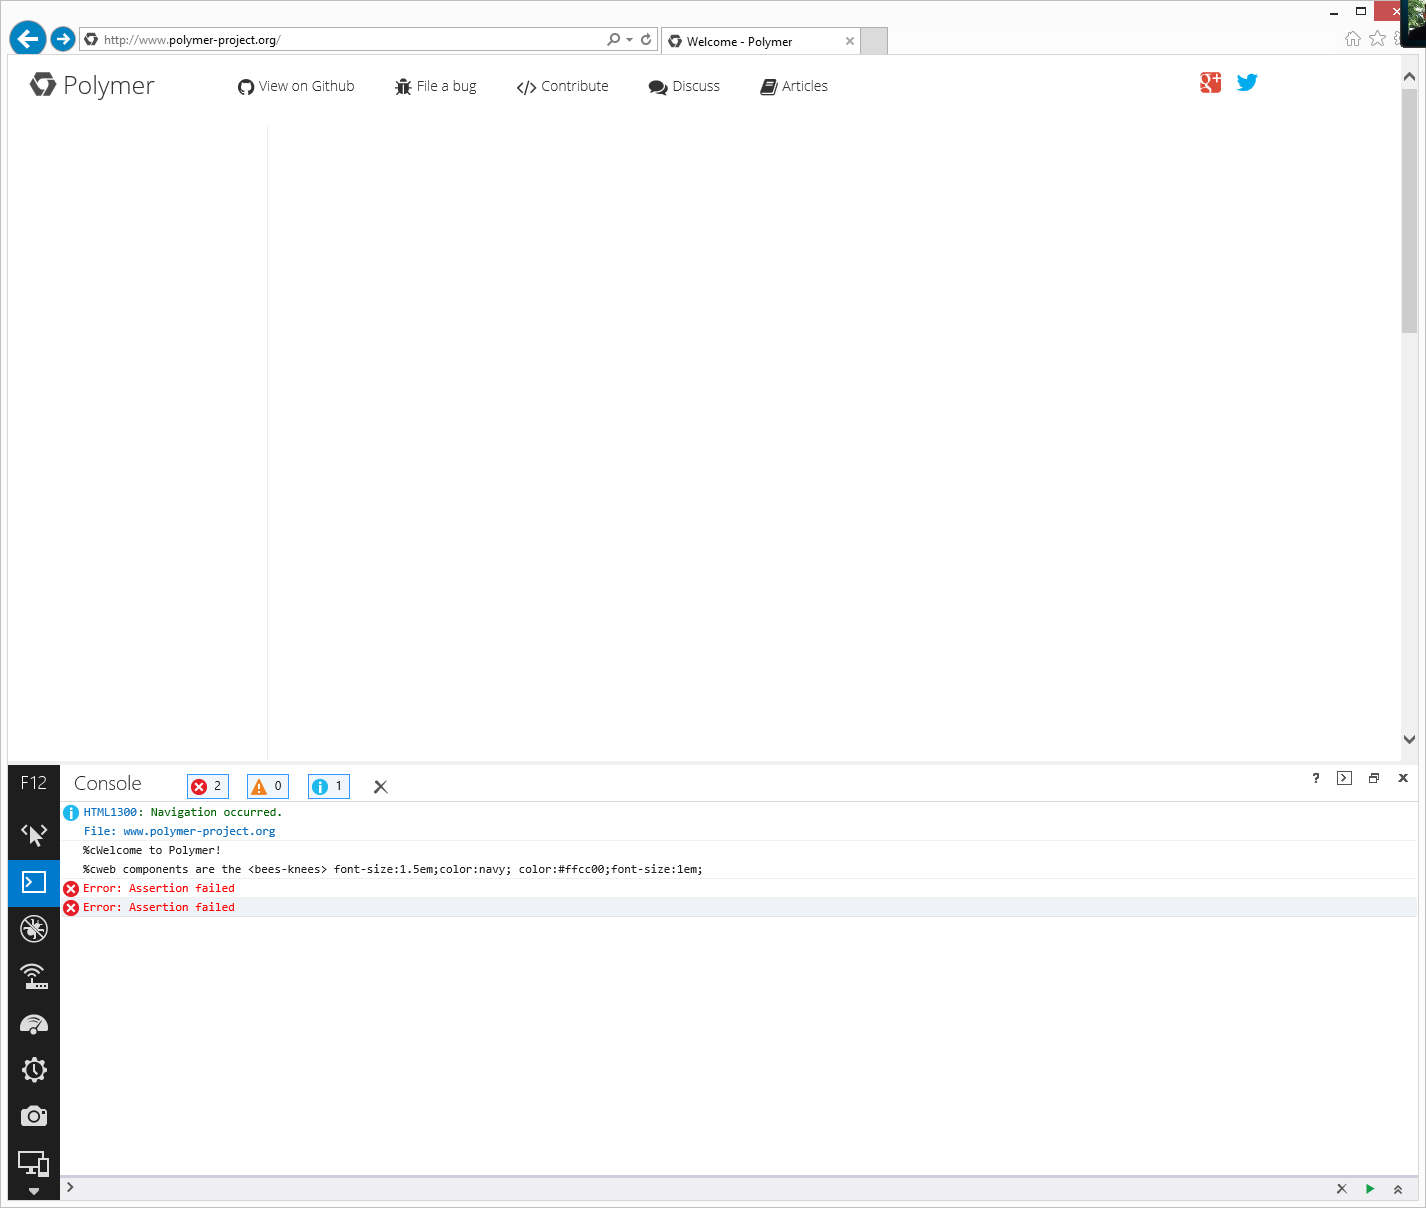This screenshot has height=1208, width=1426.
Task: Toggle the console pane icon in F12 header
Action: 1345,778
